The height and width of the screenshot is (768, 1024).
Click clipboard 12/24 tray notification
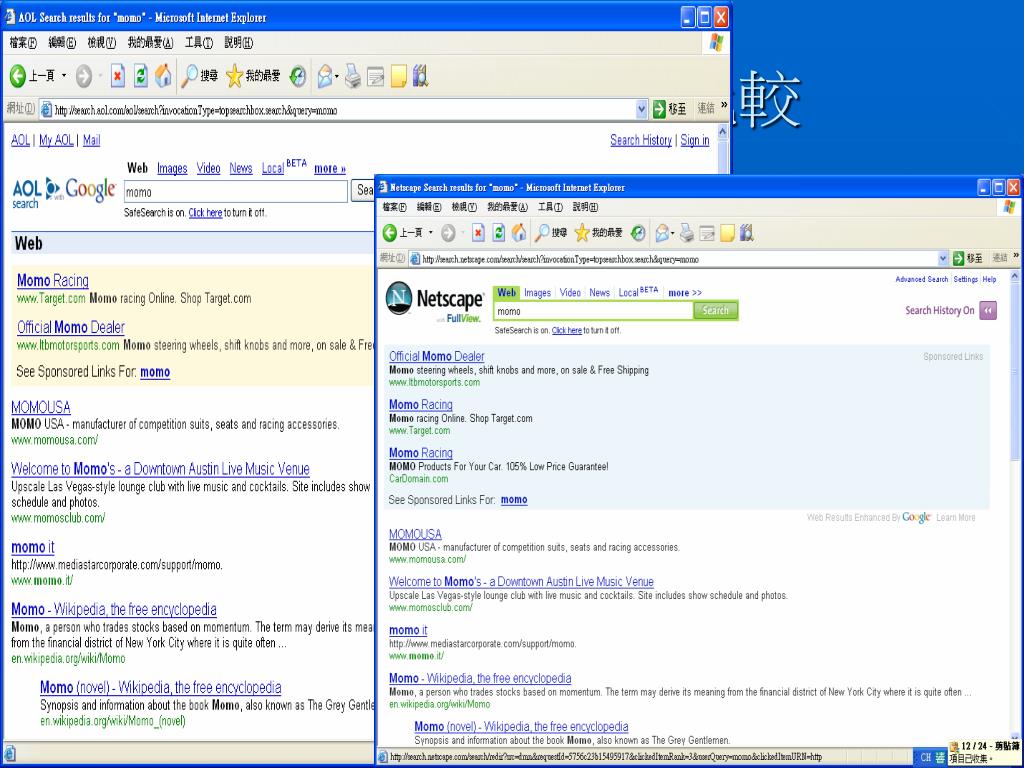coord(985,752)
